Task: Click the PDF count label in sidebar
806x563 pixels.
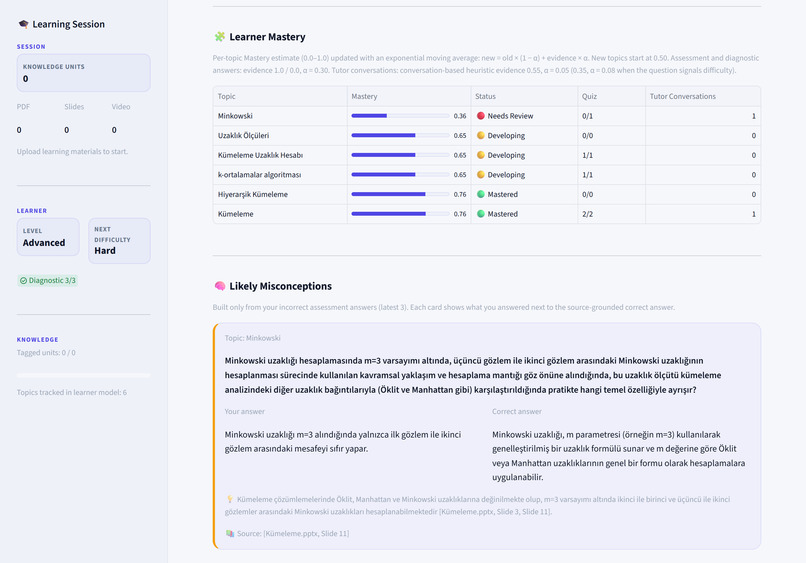Action: [23, 106]
